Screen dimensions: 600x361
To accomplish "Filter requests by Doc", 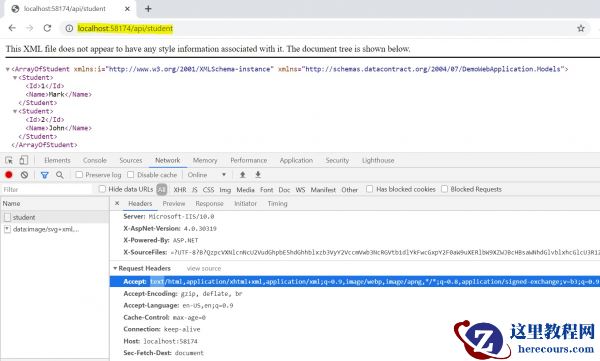I will (284, 189).
